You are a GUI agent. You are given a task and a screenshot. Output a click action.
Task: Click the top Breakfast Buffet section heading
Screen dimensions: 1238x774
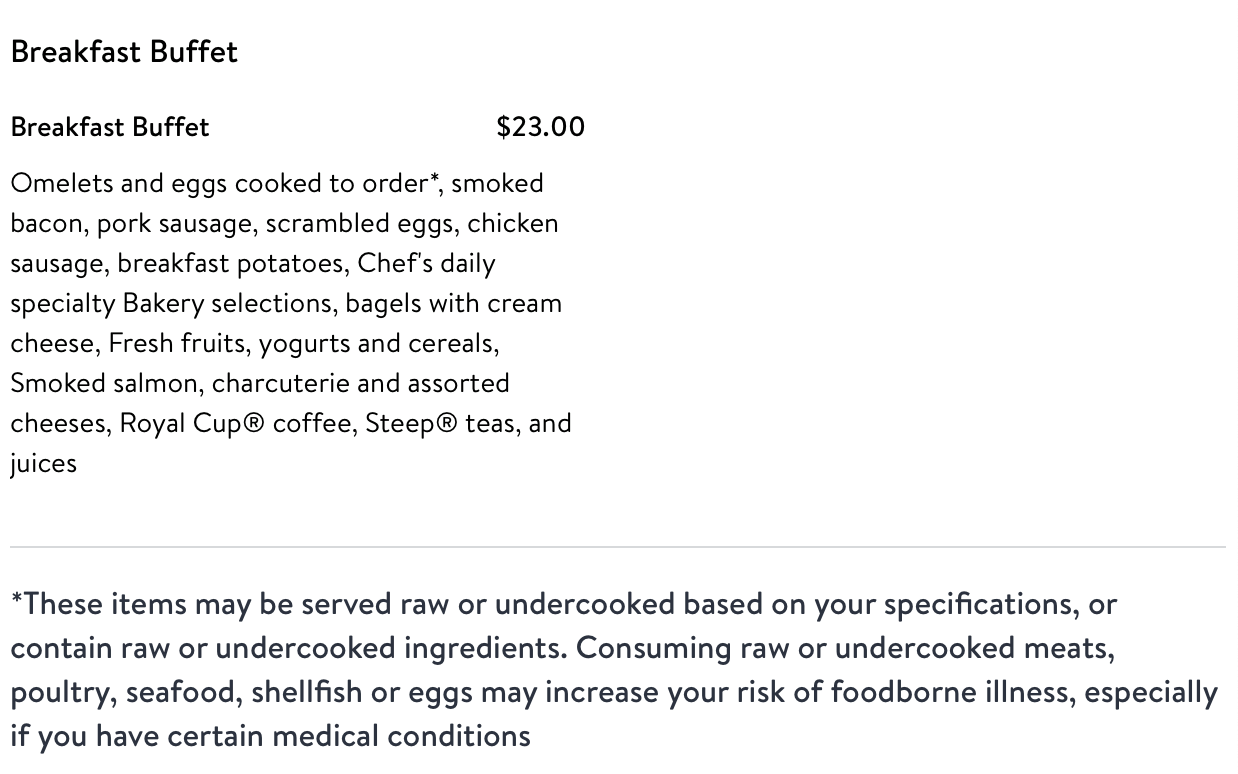coord(124,52)
